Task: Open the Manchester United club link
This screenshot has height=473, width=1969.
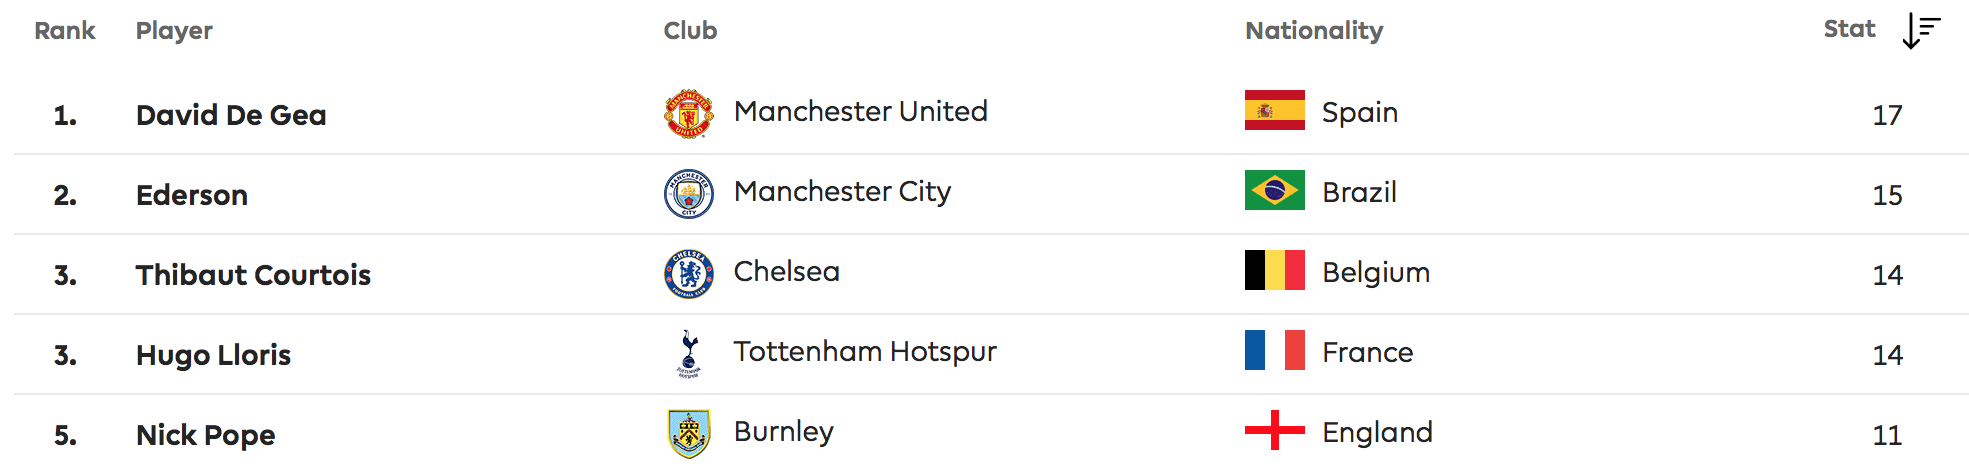Action: tap(860, 111)
